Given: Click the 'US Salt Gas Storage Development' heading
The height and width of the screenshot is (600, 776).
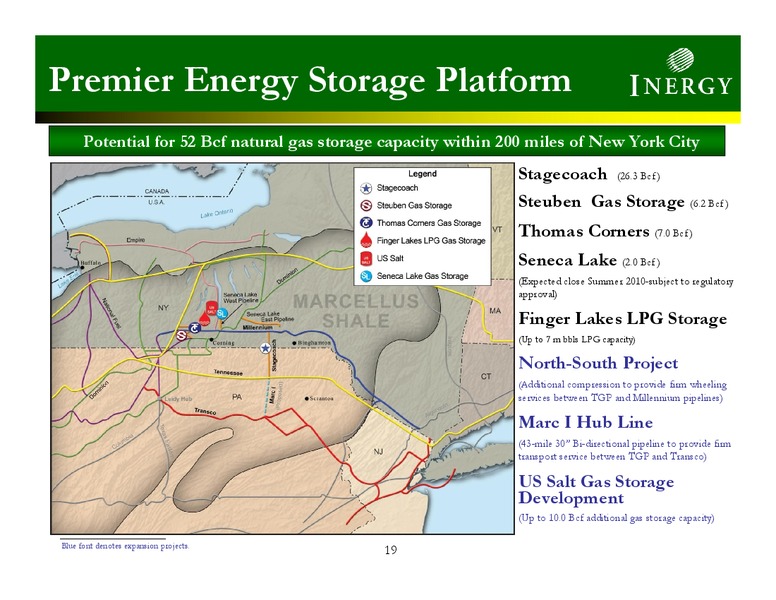Looking at the screenshot, I should coord(596,489).
